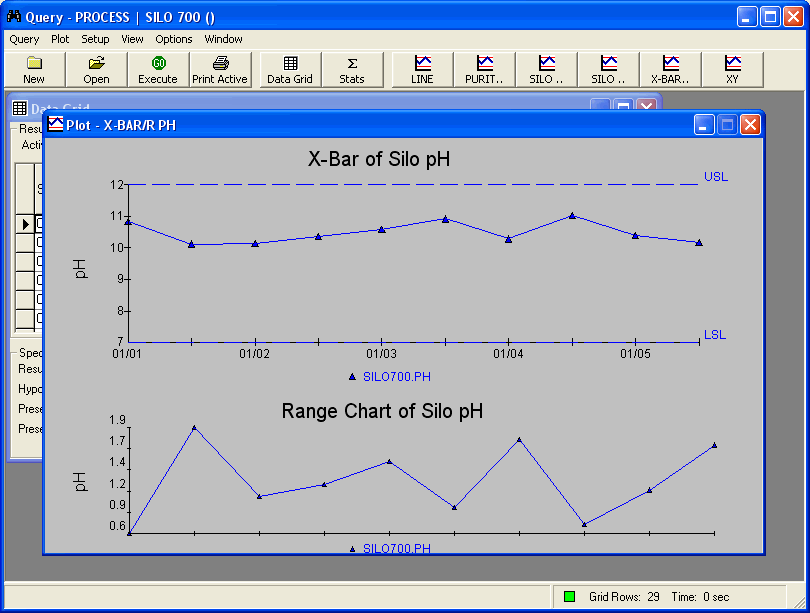Image resolution: width=810 pixels, height=613 pixels.
Task: Close the Plot X-BAR/R PH window
Action: point(751,124)
